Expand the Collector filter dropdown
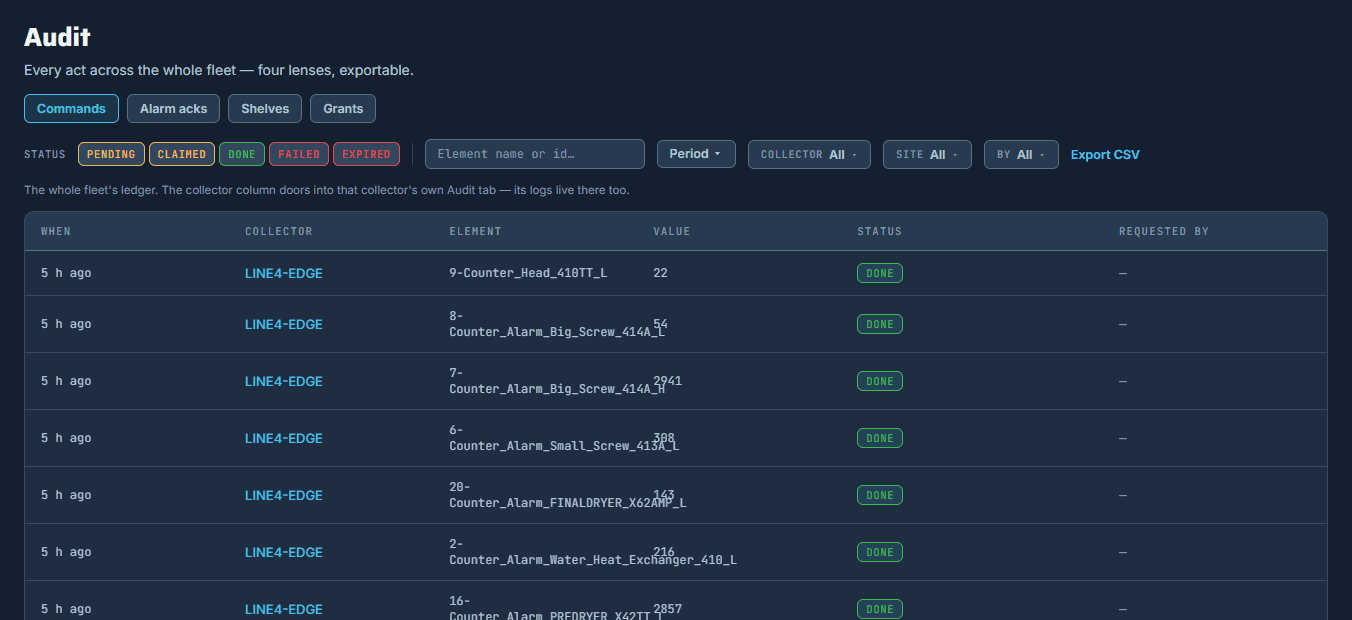The width and height of the screenshot is (1352, 620). tap(809, 154)
